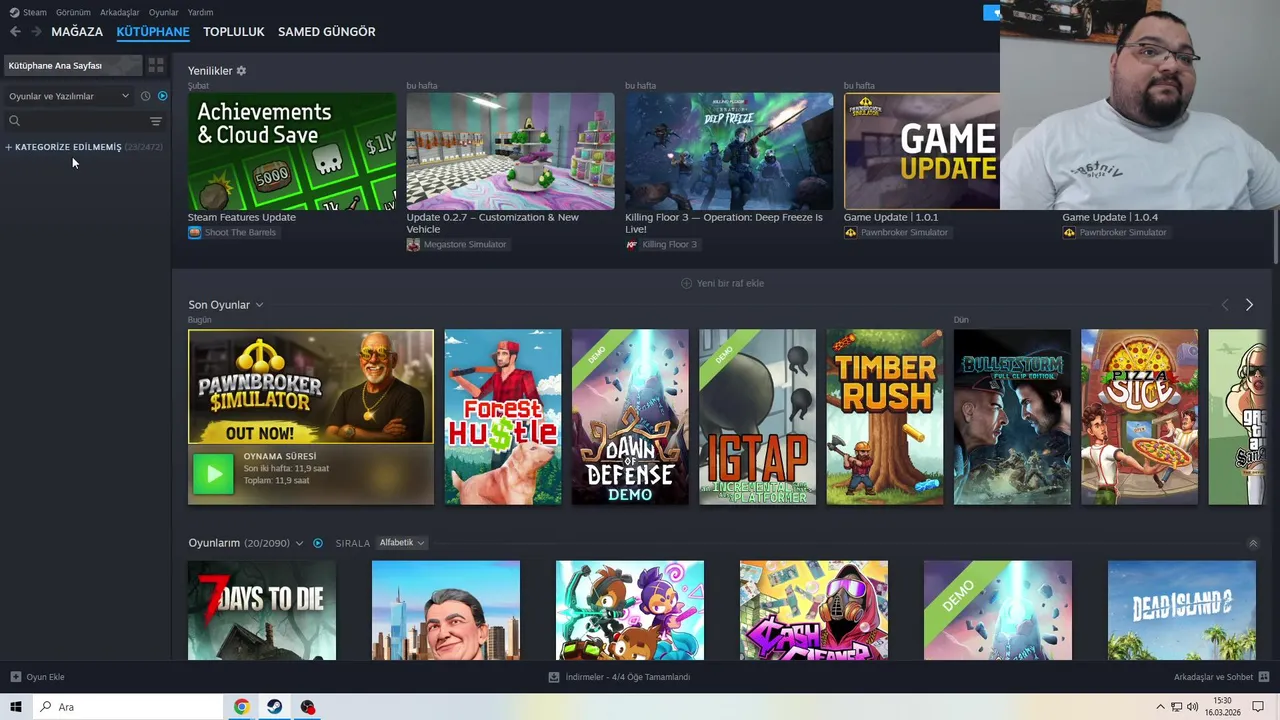
Task: Click the recent activity clock icon
Action: (146, 96)
